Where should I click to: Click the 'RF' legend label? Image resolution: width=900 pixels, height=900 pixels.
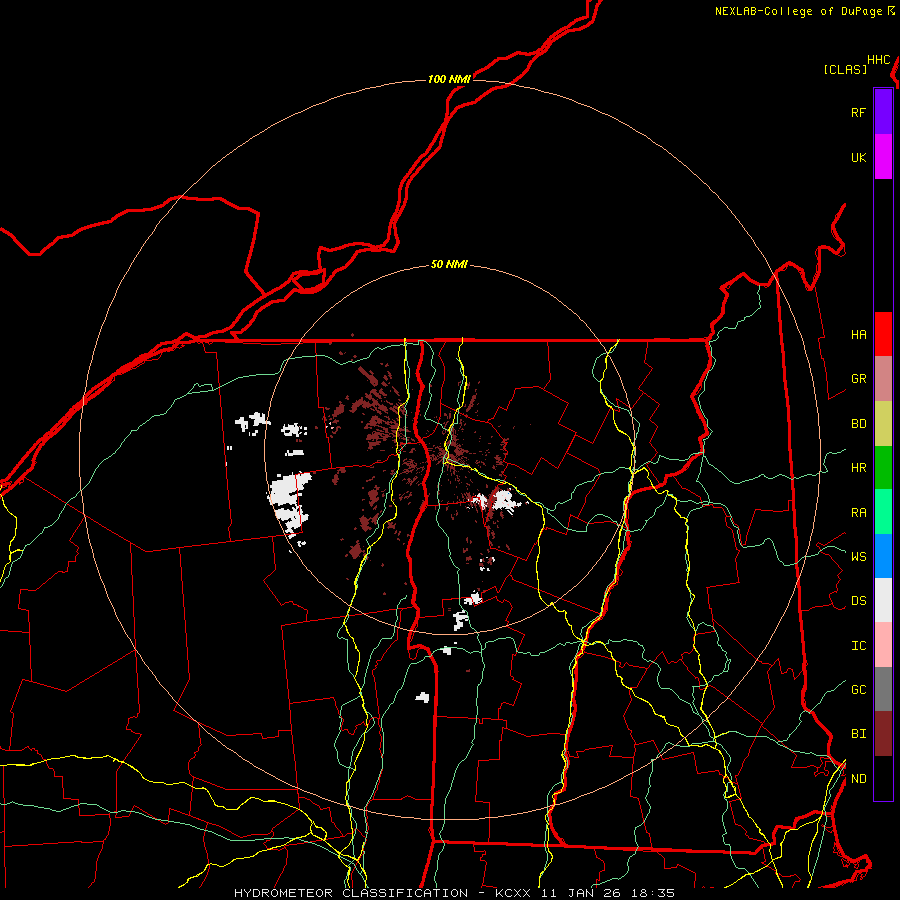858,112
